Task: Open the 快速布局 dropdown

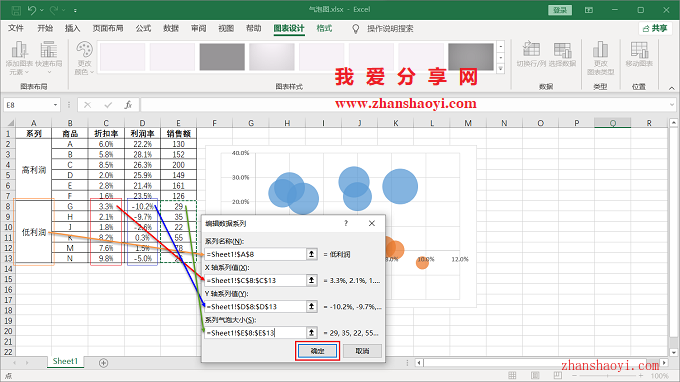Action: tap(49, 57)
